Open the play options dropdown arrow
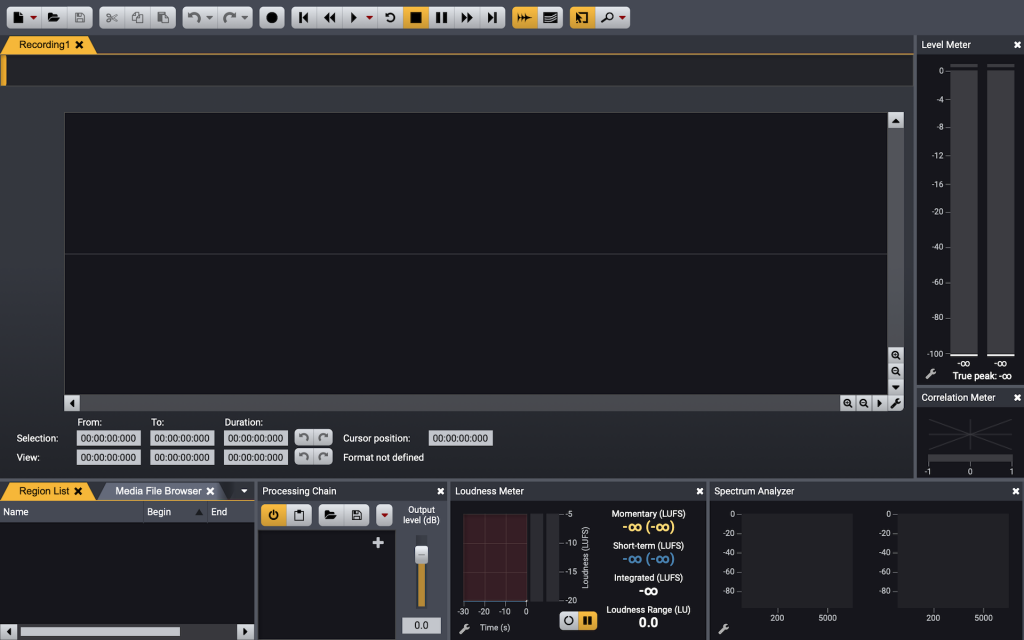Screen dimensions: 1024x640 (370, 18)
